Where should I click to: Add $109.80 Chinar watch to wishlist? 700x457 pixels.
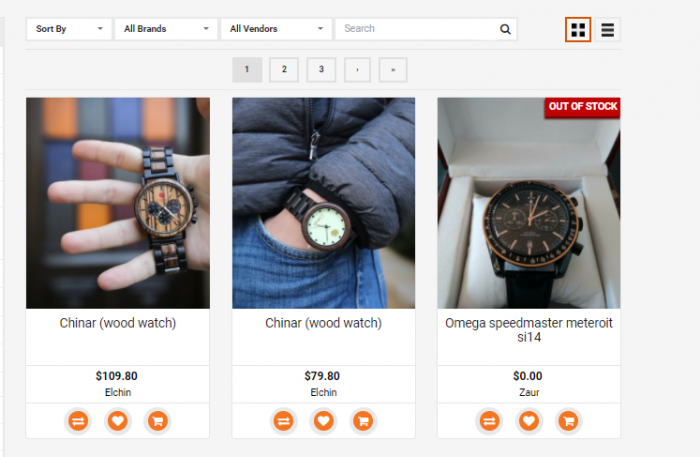click(117, 421)
